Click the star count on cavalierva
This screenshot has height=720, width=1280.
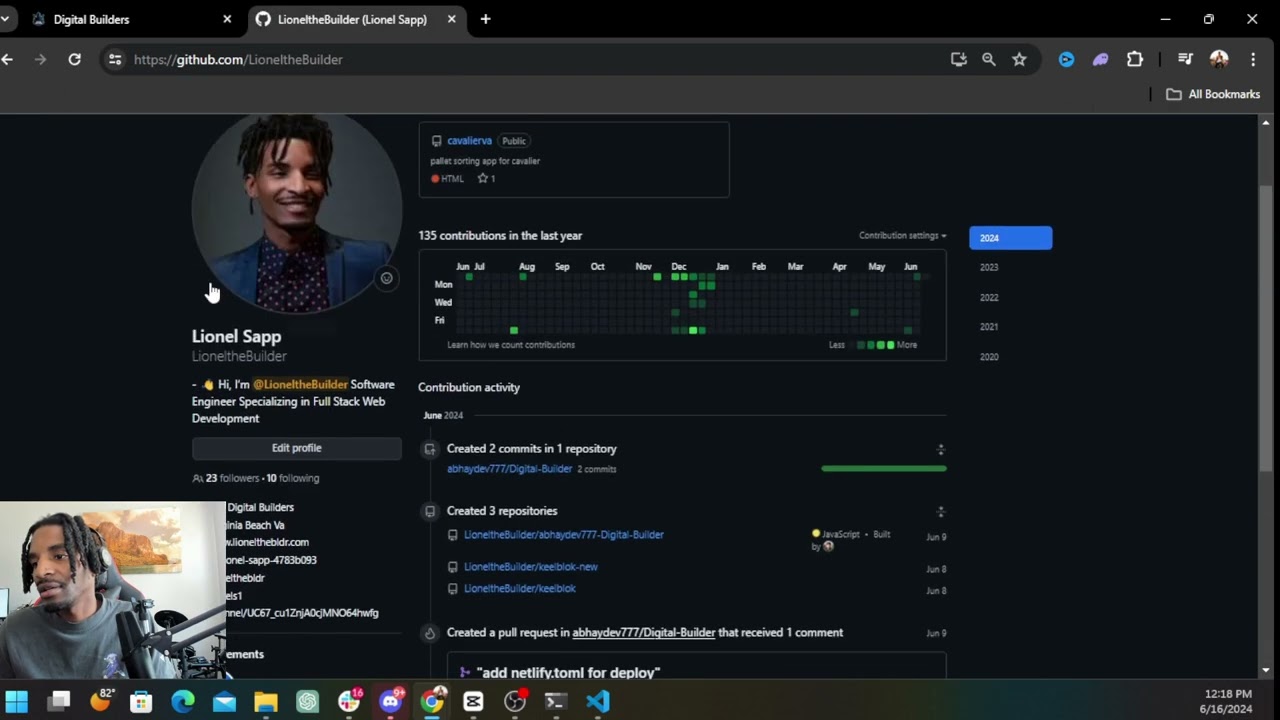486,179
